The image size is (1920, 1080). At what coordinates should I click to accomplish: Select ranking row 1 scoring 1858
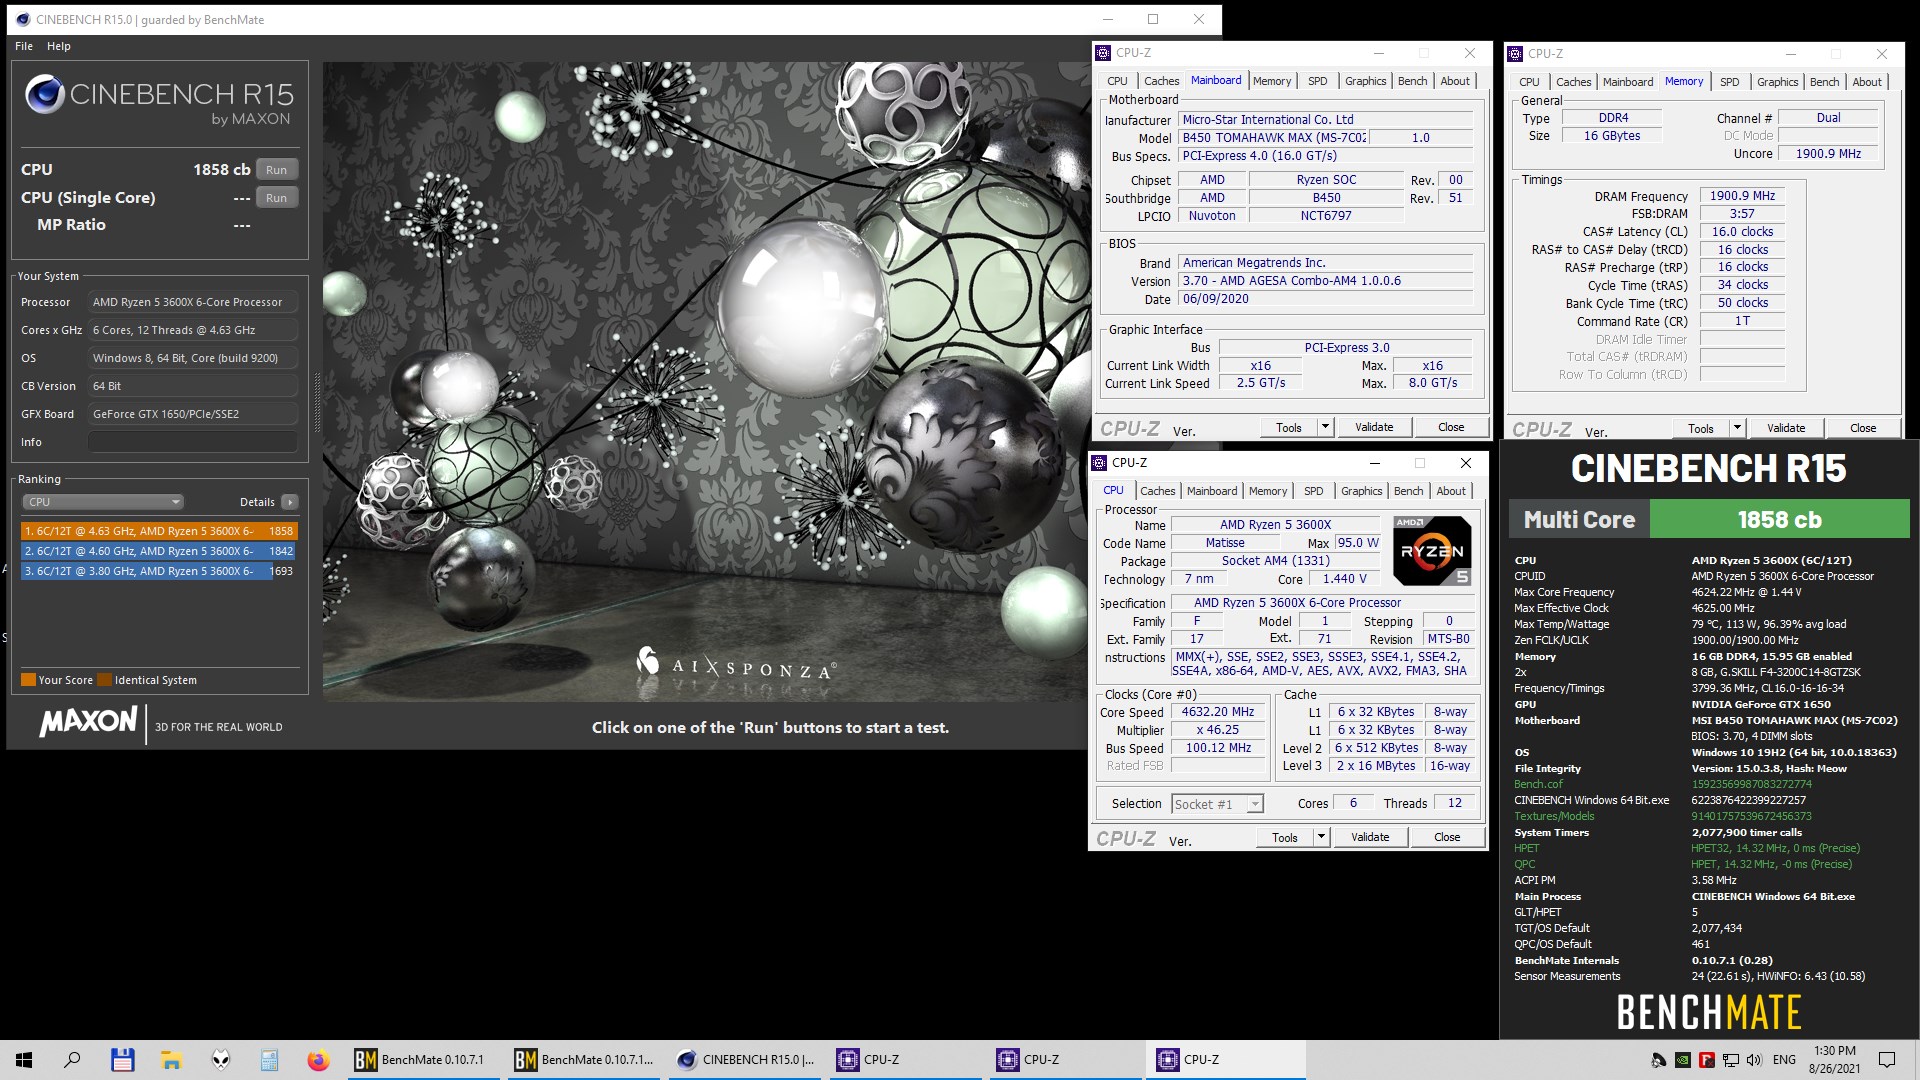(158, 531)
